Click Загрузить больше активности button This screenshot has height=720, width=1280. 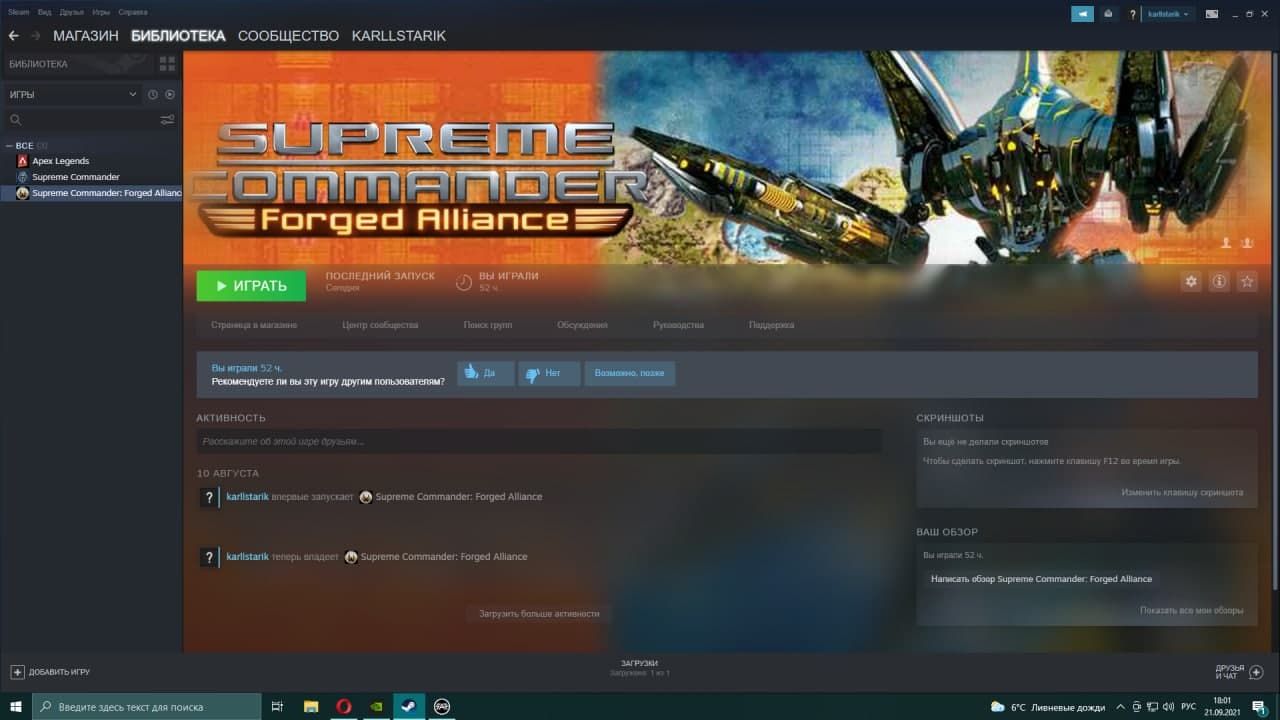(539, 613)
